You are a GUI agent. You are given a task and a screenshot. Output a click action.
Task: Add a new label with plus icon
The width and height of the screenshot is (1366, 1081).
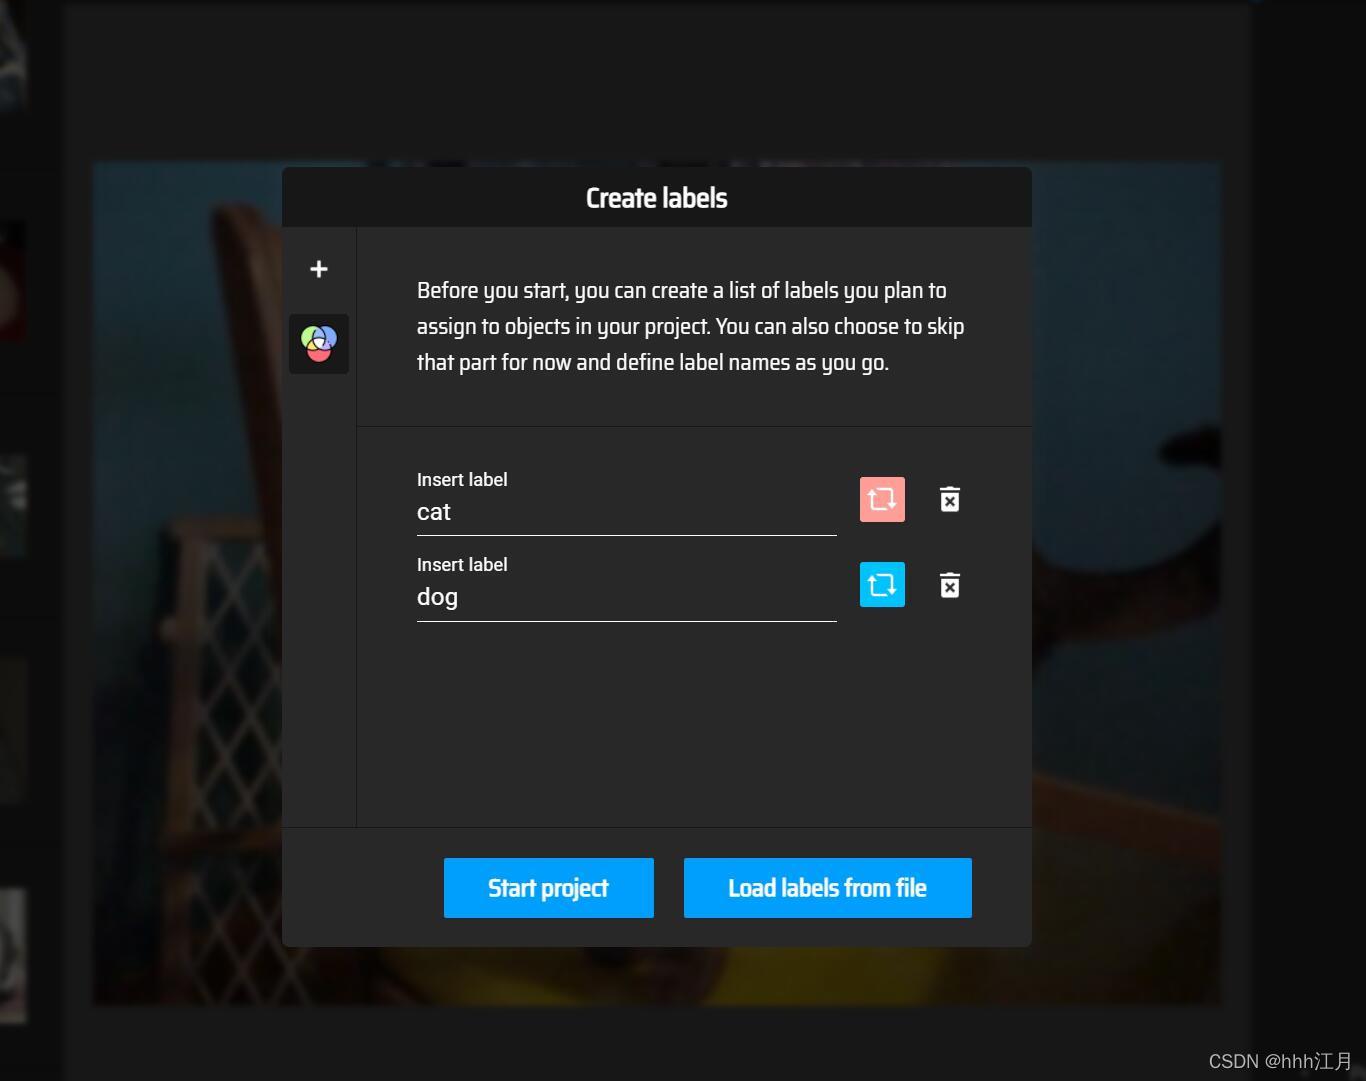[319, 269]
